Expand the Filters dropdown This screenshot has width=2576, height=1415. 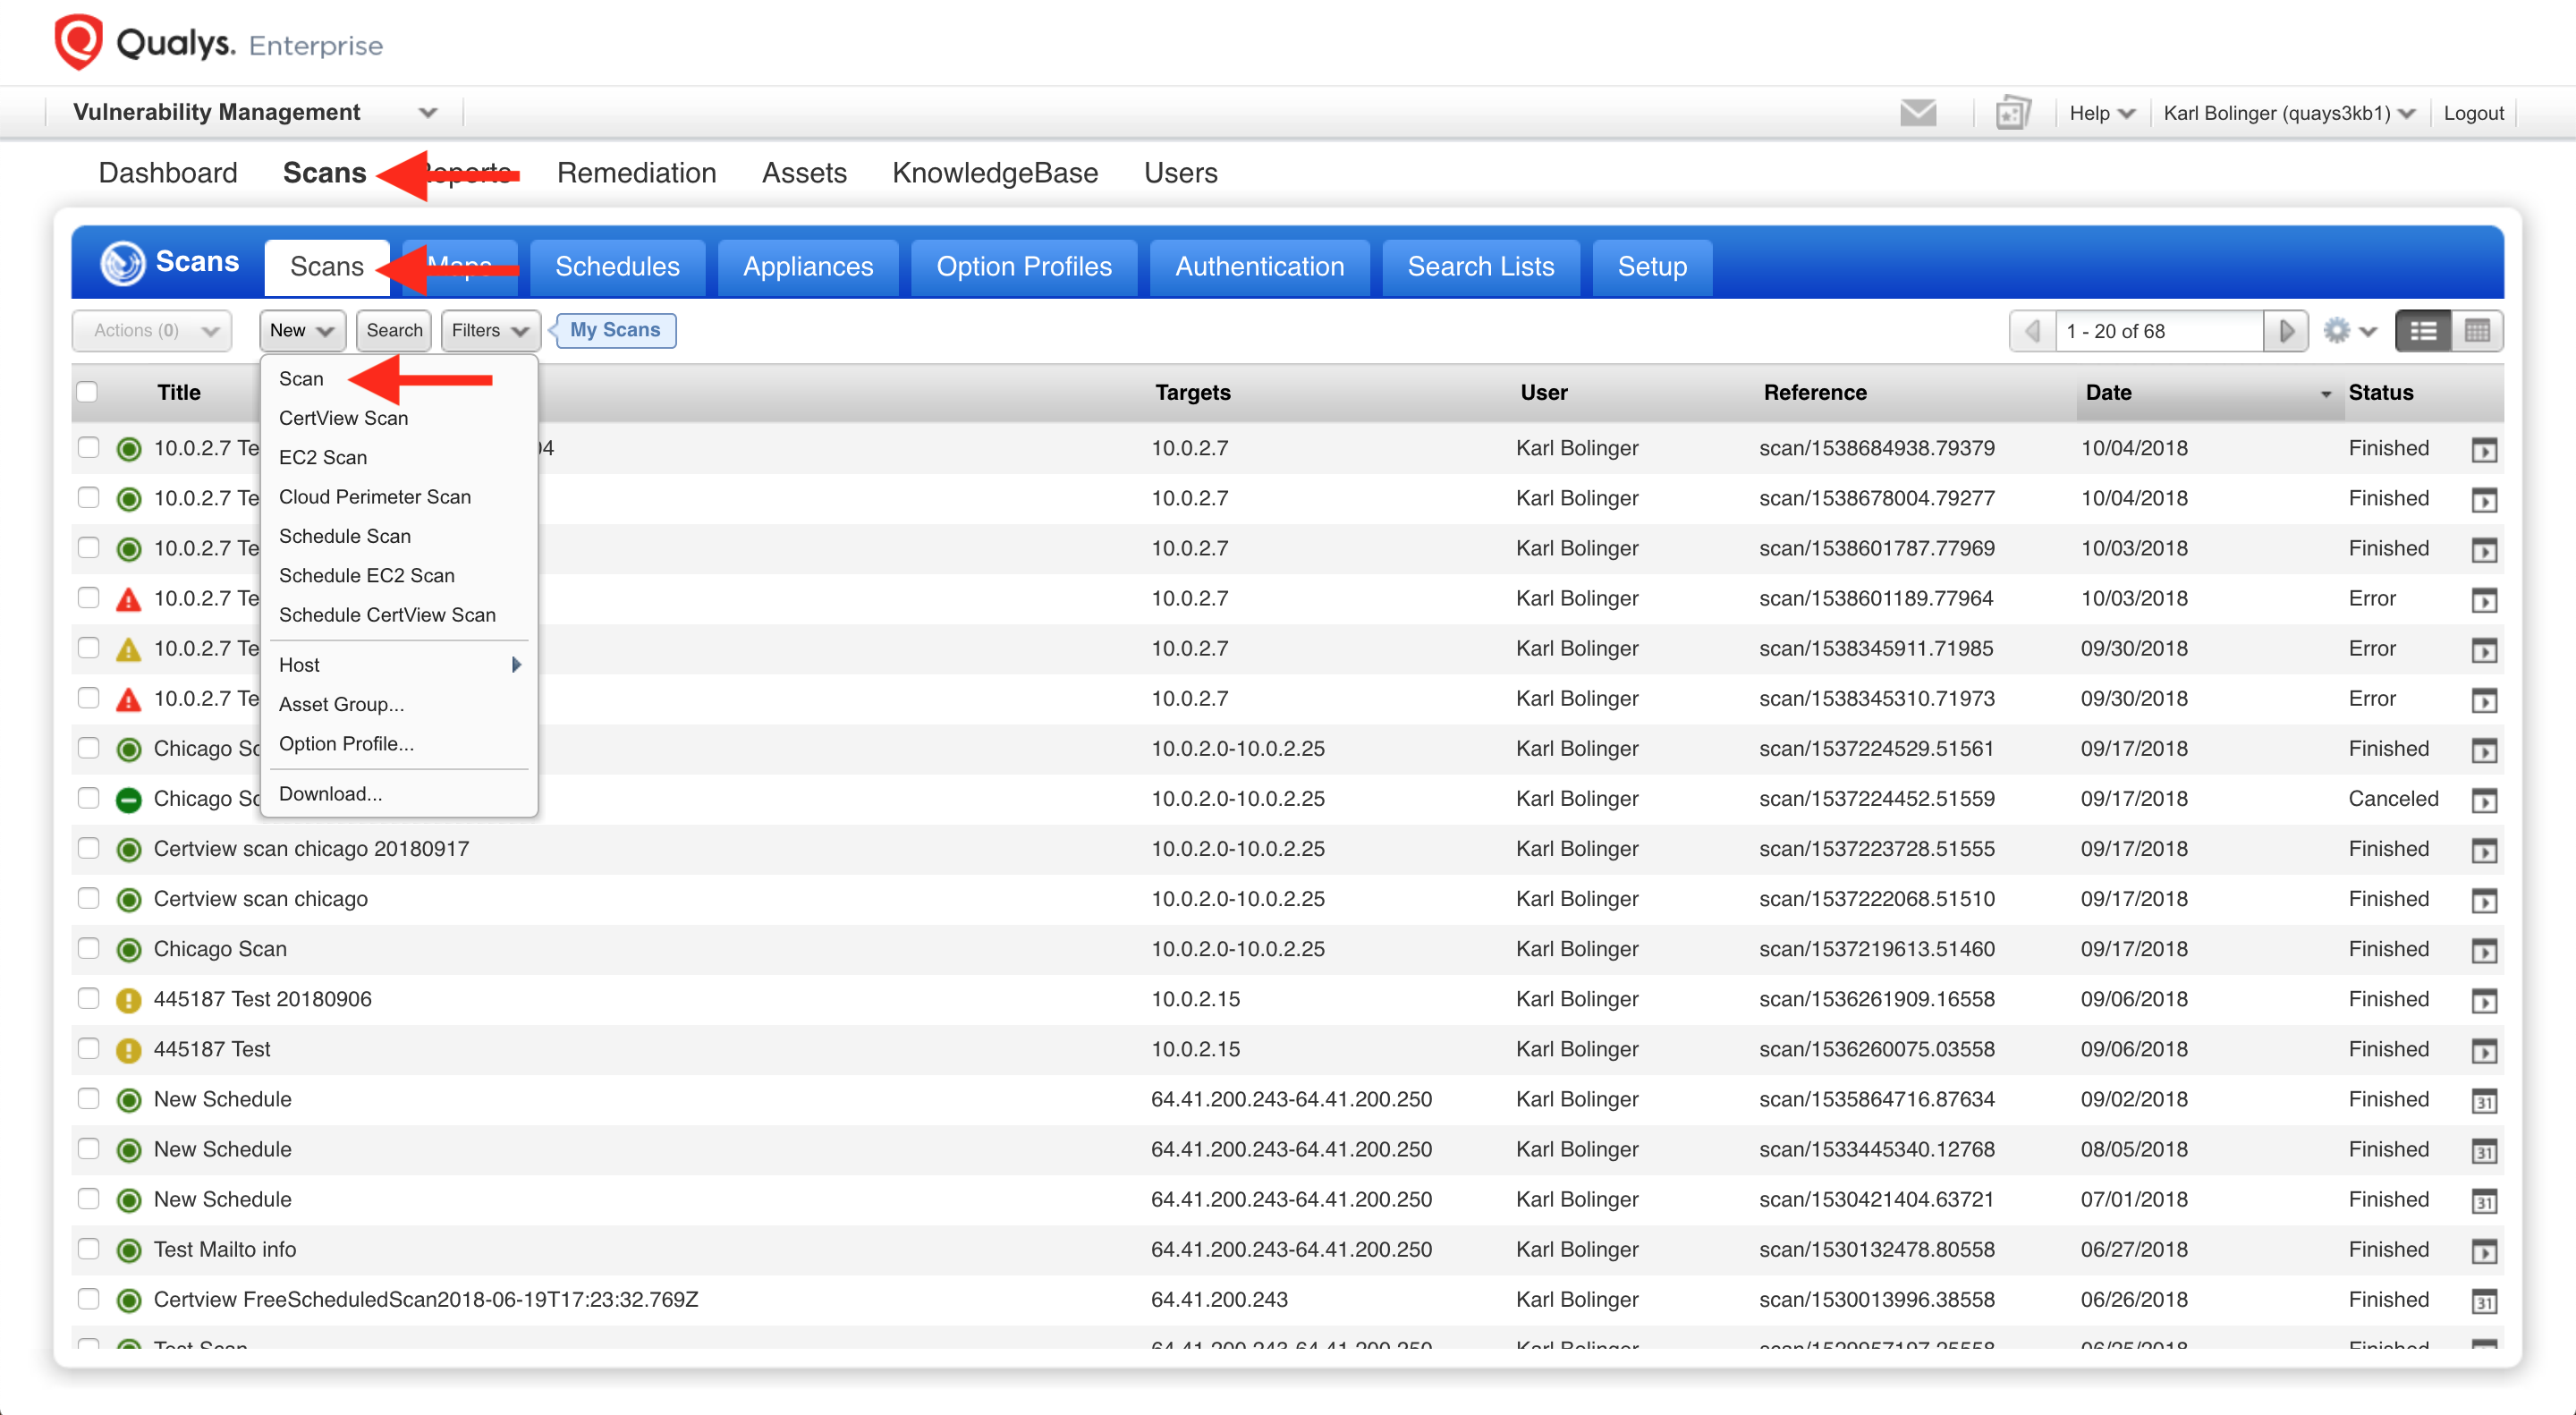click(489, 330)
